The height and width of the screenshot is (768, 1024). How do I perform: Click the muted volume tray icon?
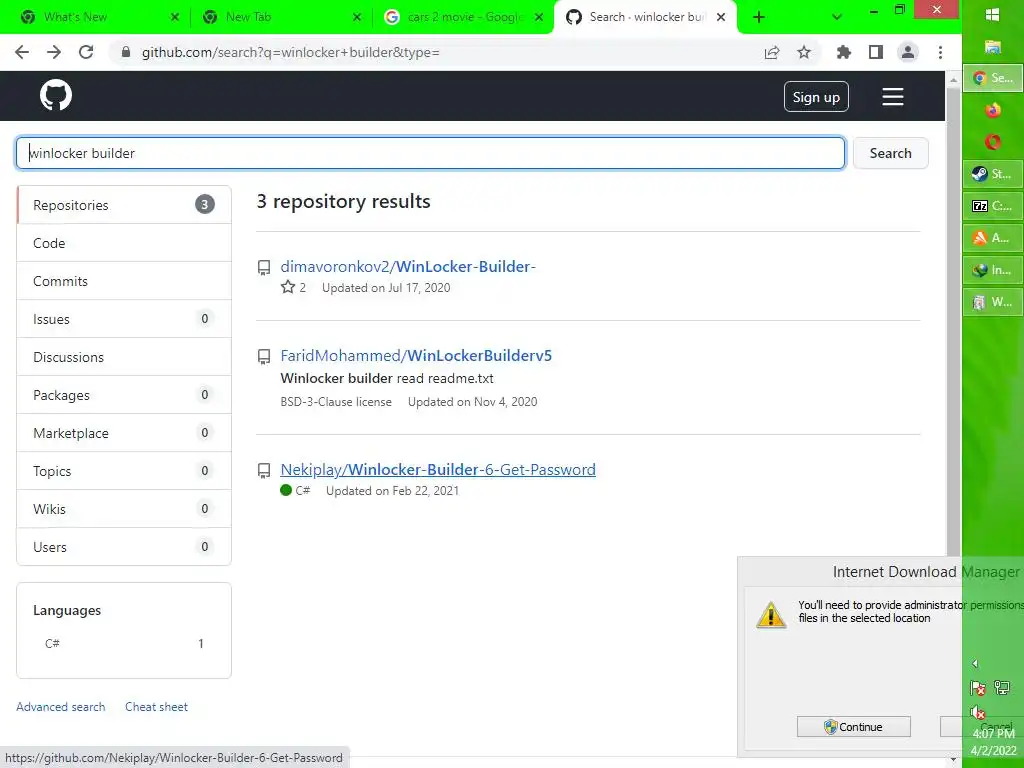pos(978,712)
